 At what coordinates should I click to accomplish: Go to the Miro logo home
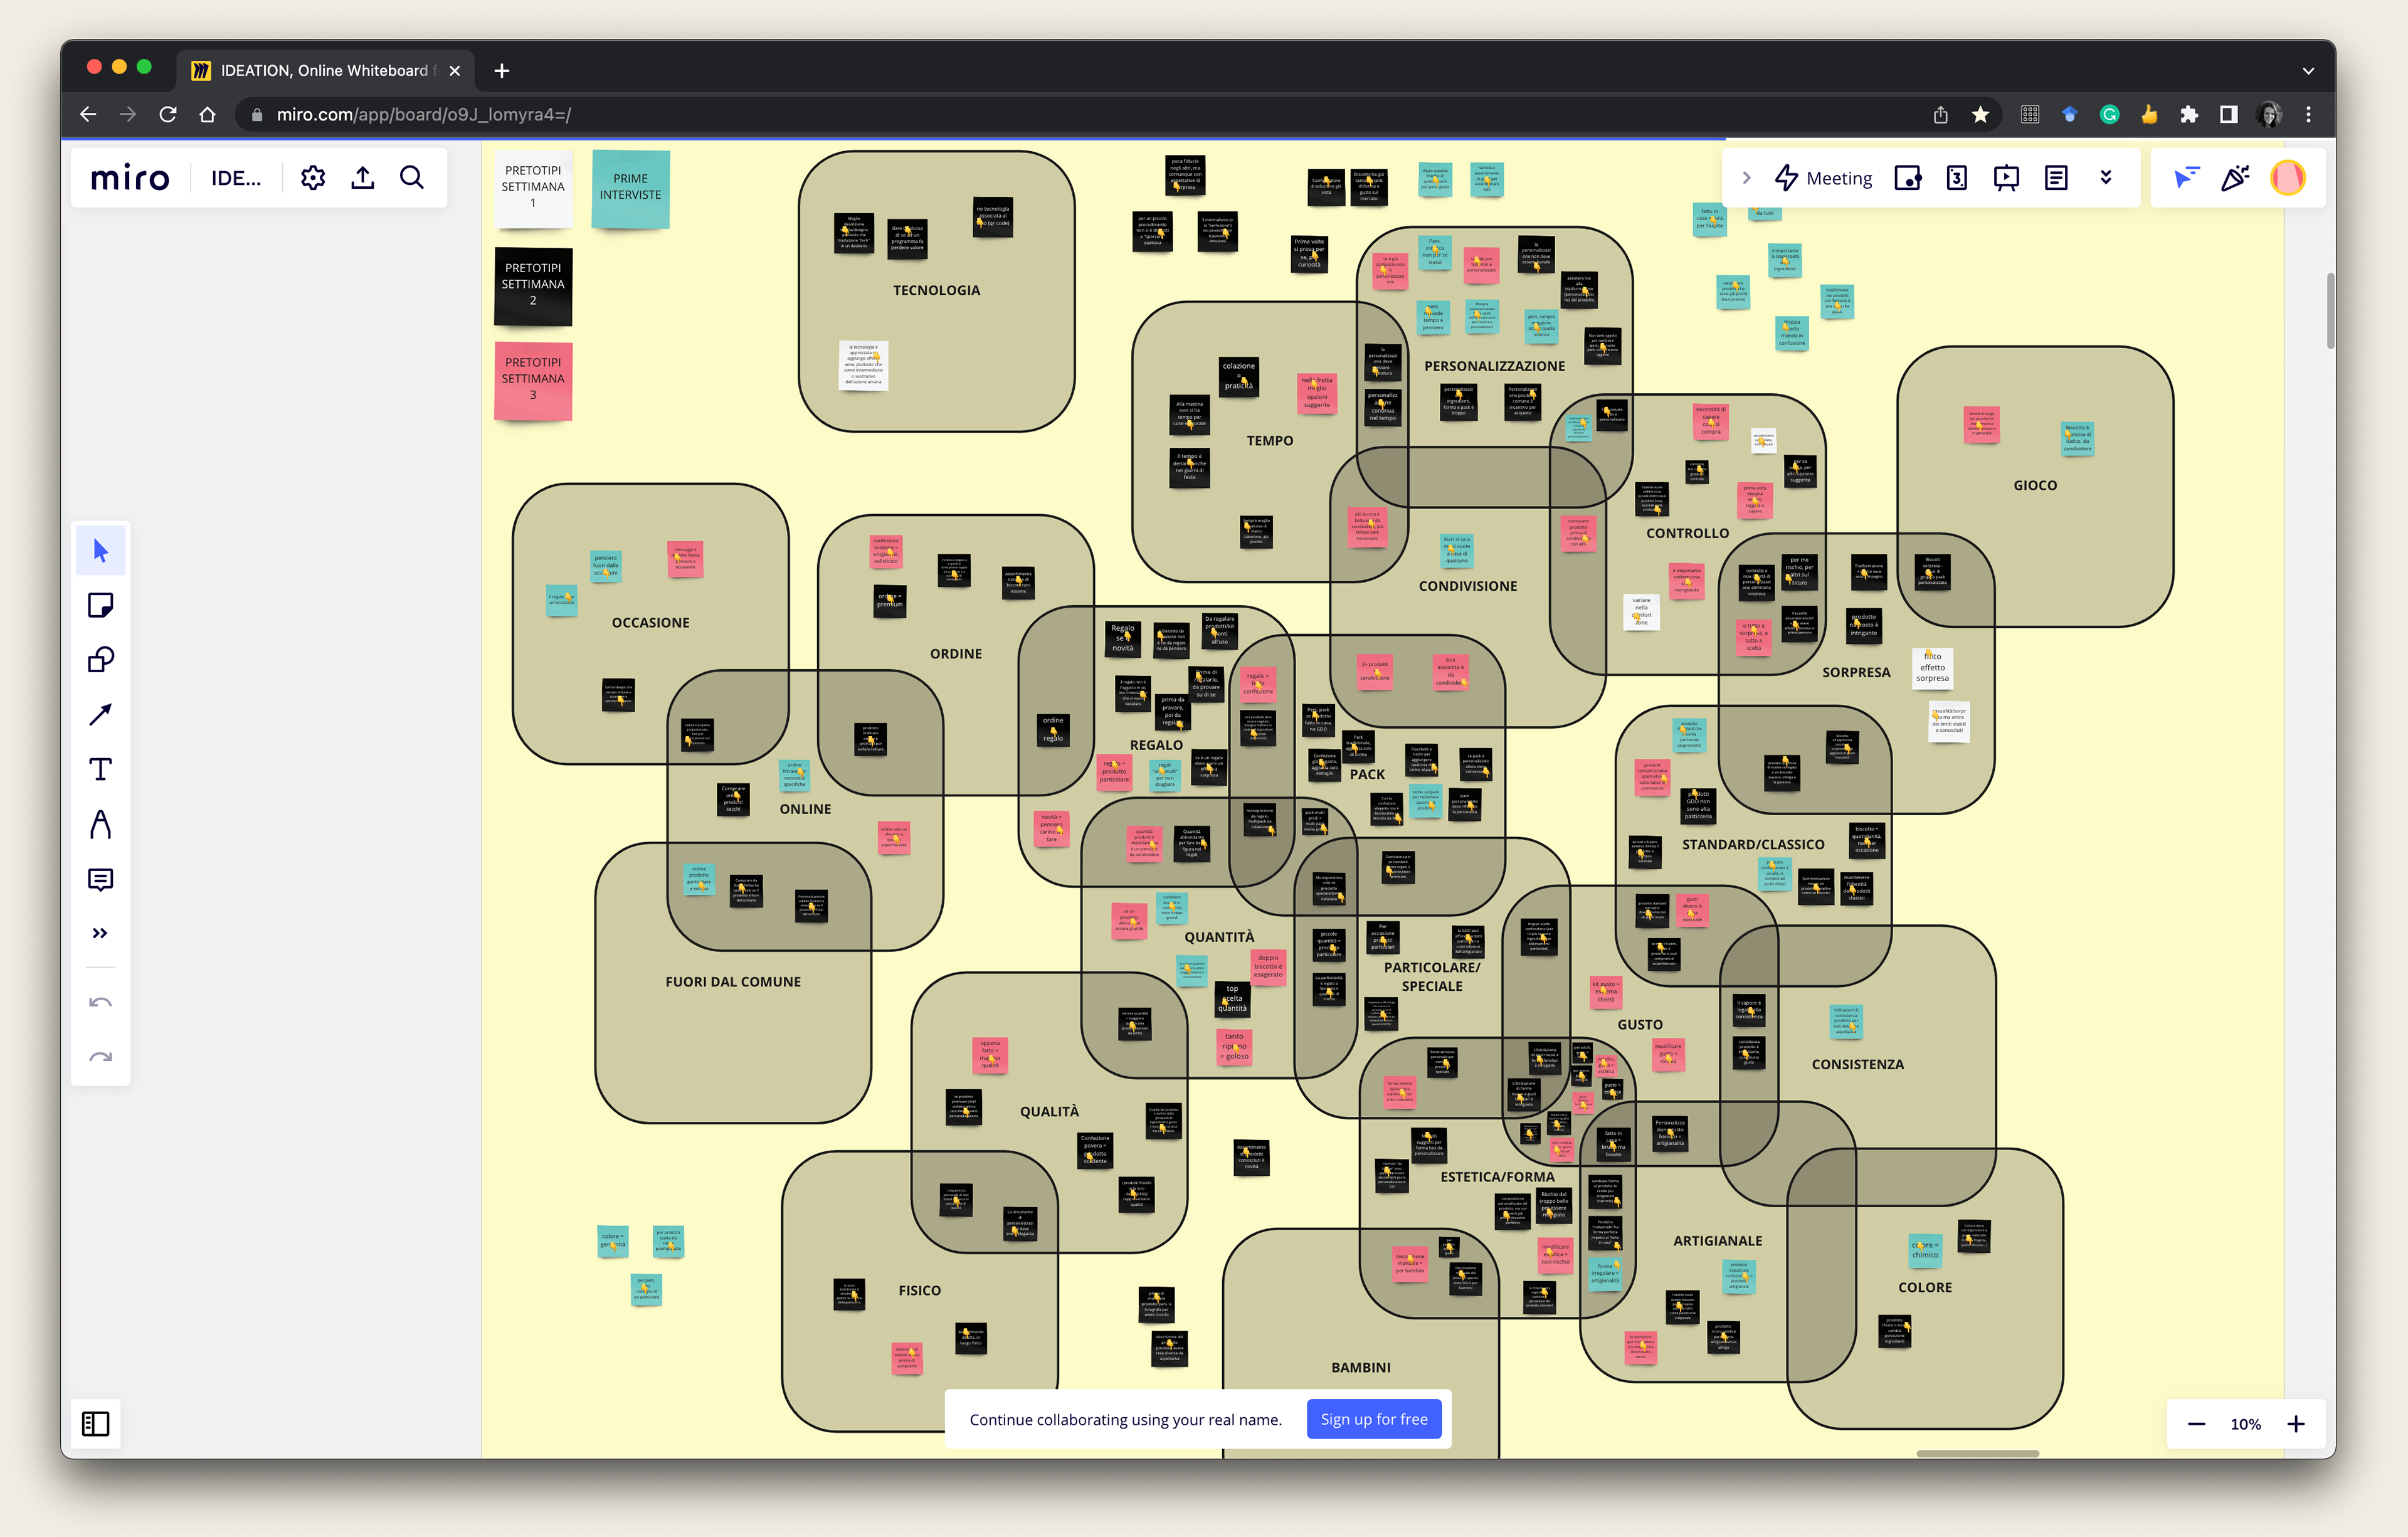(130, 178)
